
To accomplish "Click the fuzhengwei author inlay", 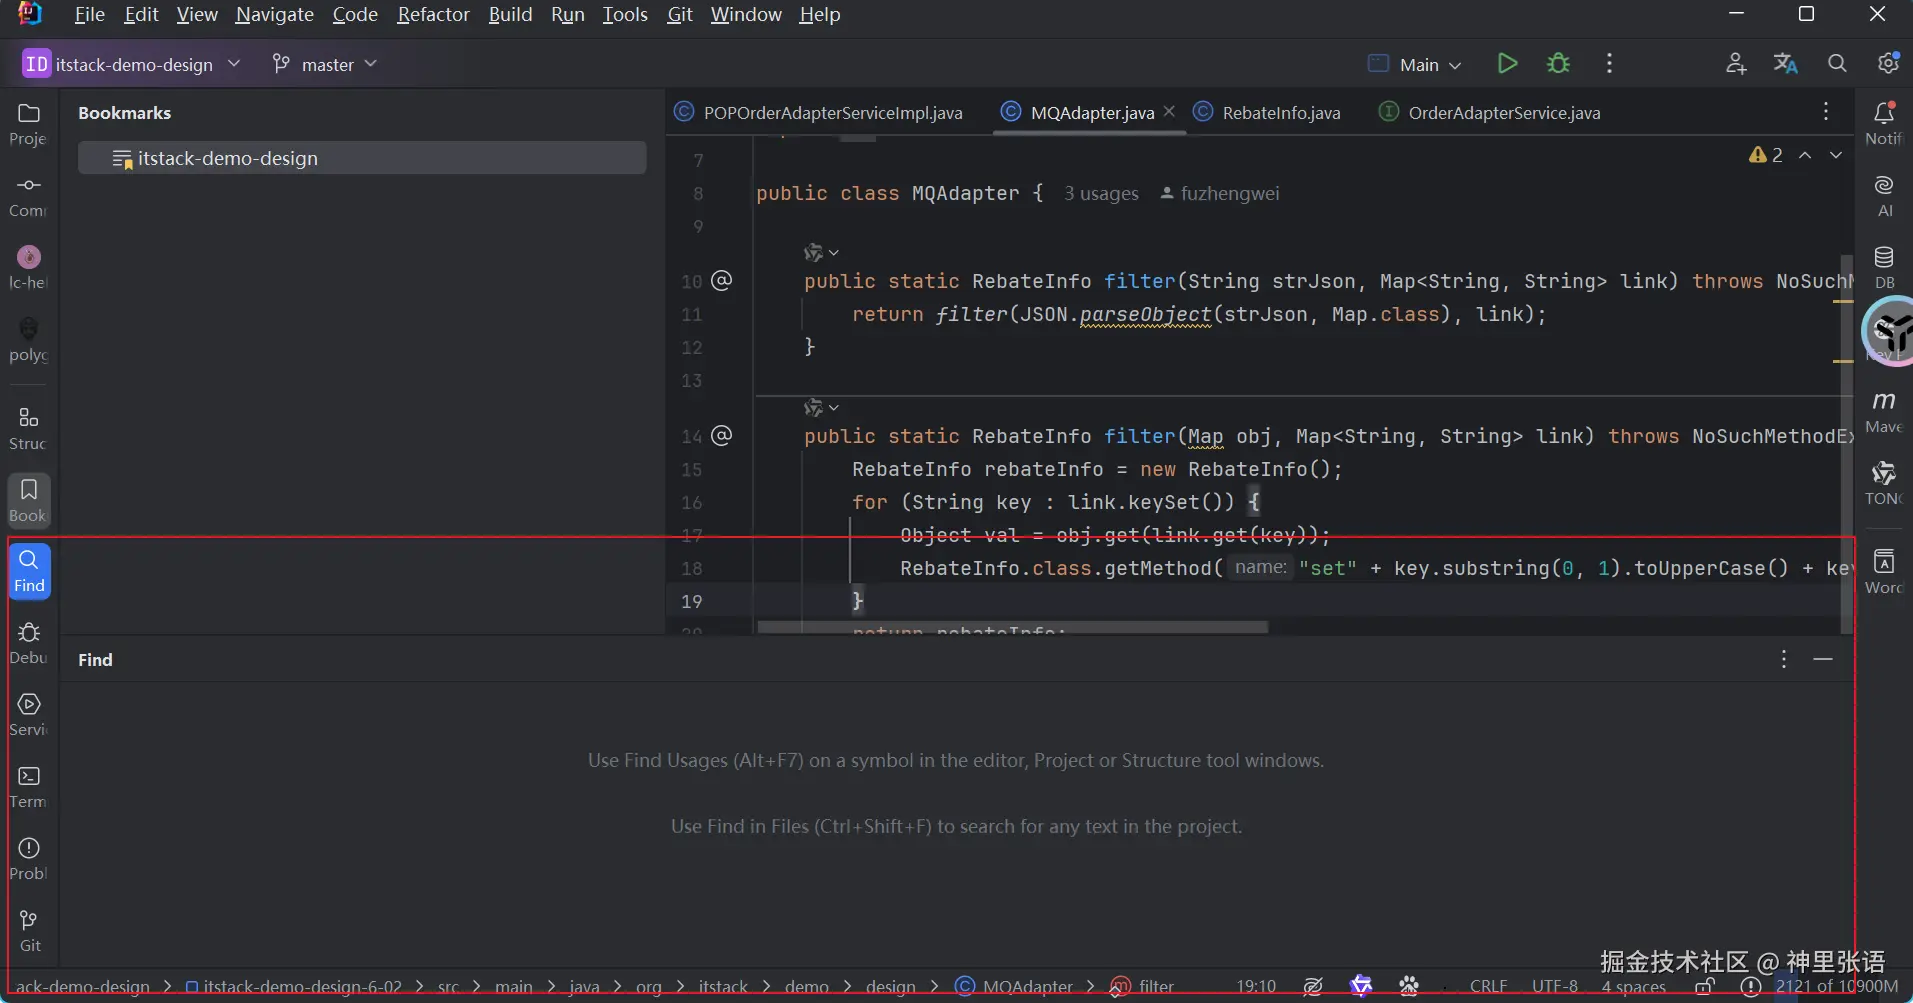I will 1220,194.
